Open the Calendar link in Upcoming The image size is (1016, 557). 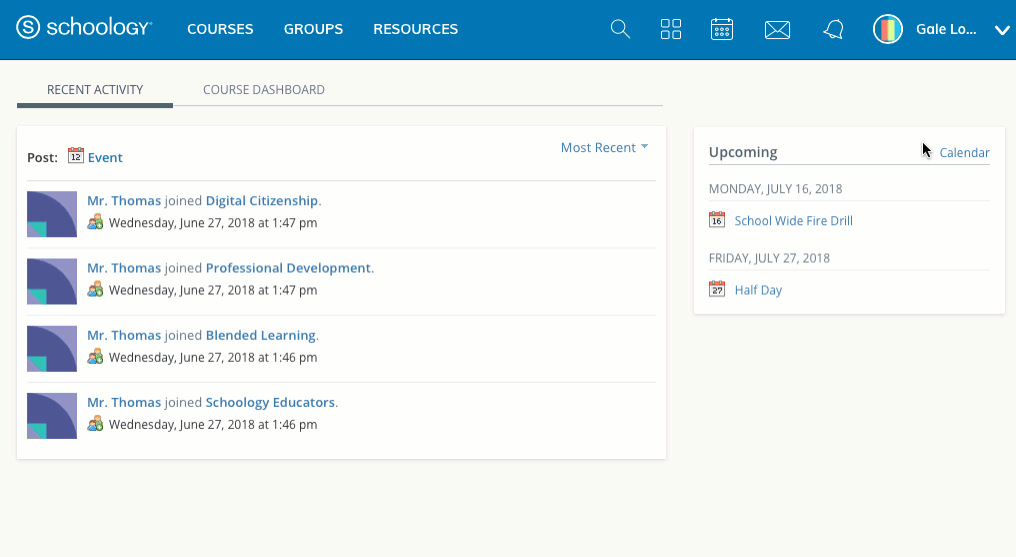click(964, 153)
